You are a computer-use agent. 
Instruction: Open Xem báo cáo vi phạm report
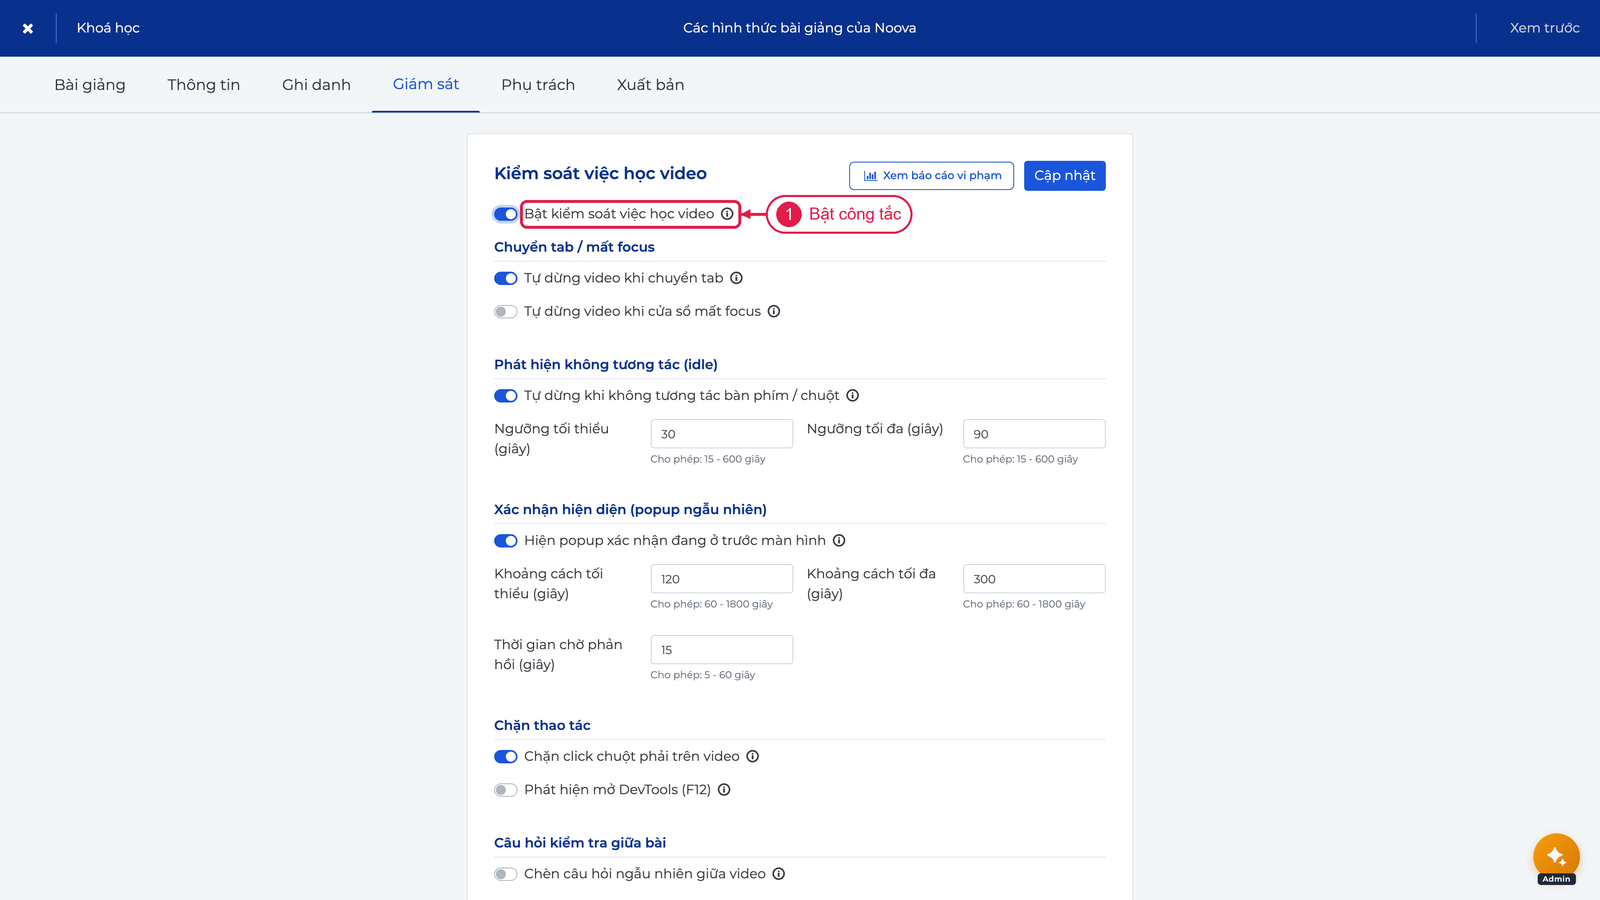[932, 176]
